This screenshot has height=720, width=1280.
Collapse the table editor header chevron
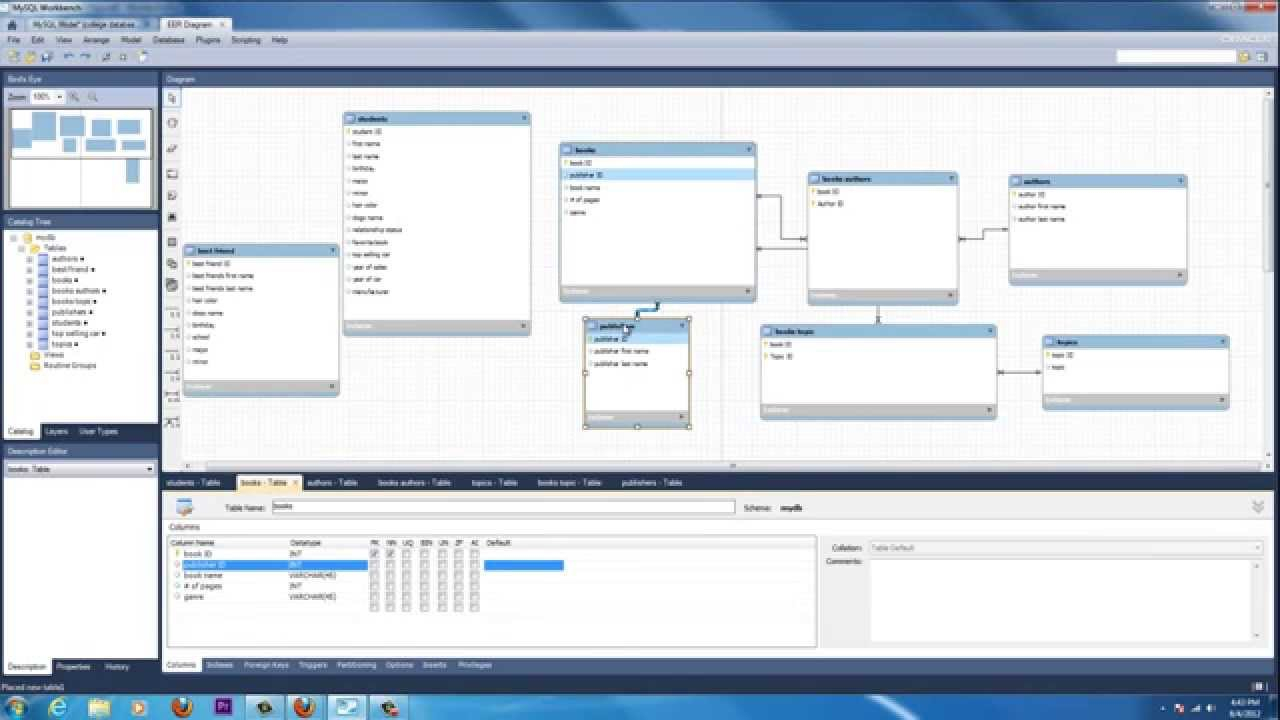point(1258,507)
